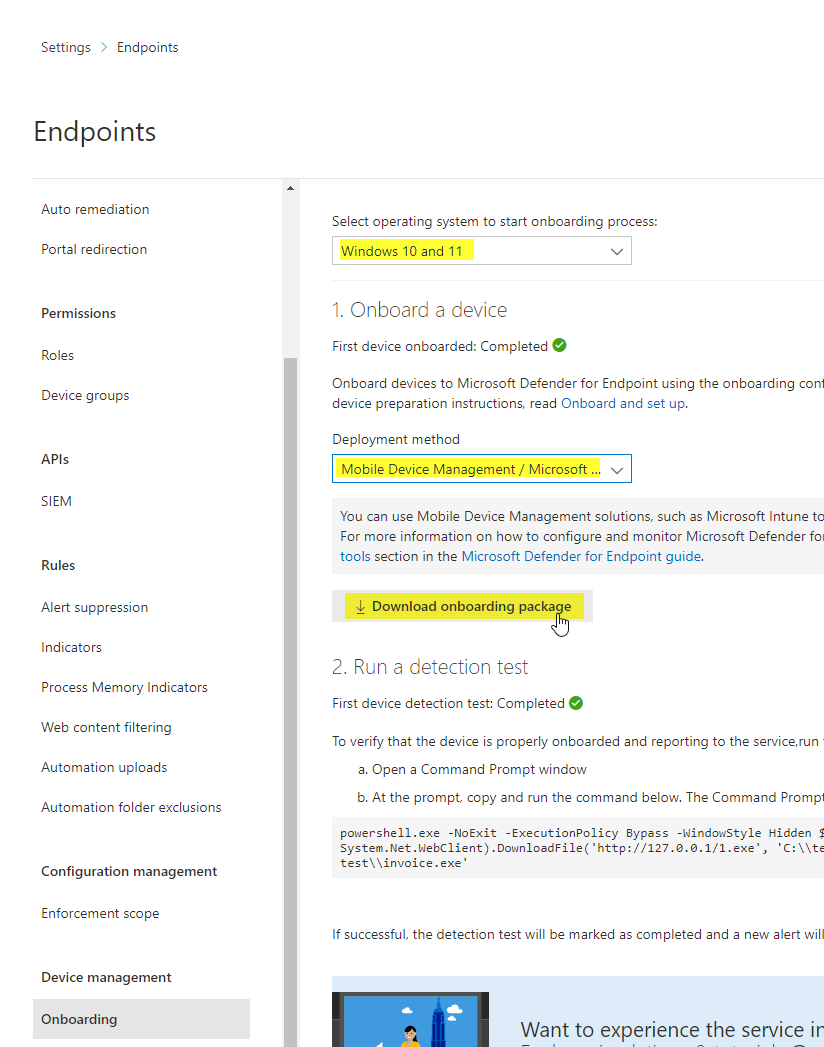The image size is (824, 1047).
Task: Click the Completed checkmark for detection test
Action: (x=575, y=703)
